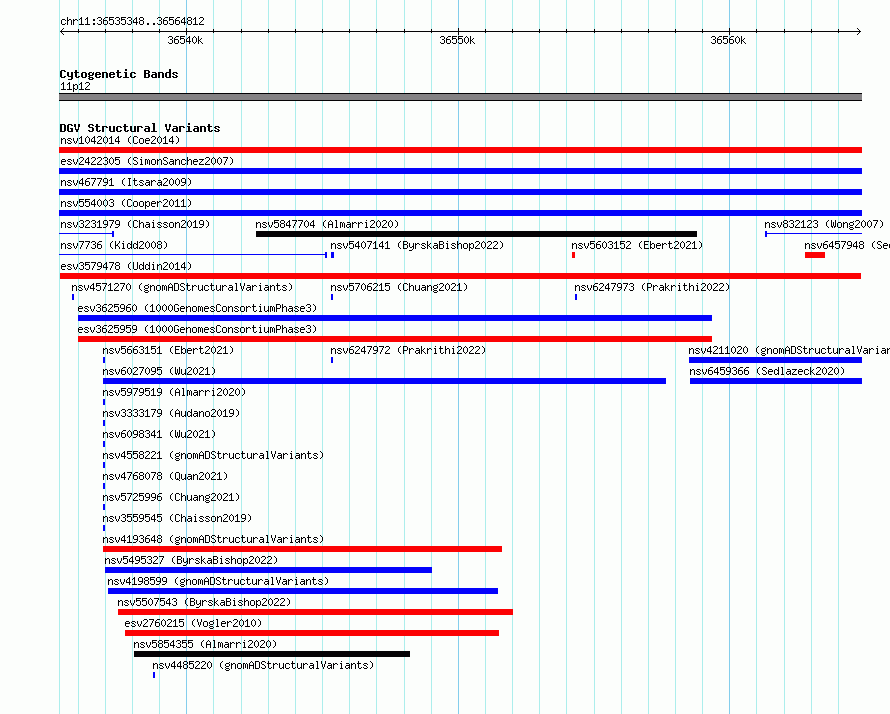Open the nsv467791 (Itsara2009) variant label

click(x=126, y=182)
